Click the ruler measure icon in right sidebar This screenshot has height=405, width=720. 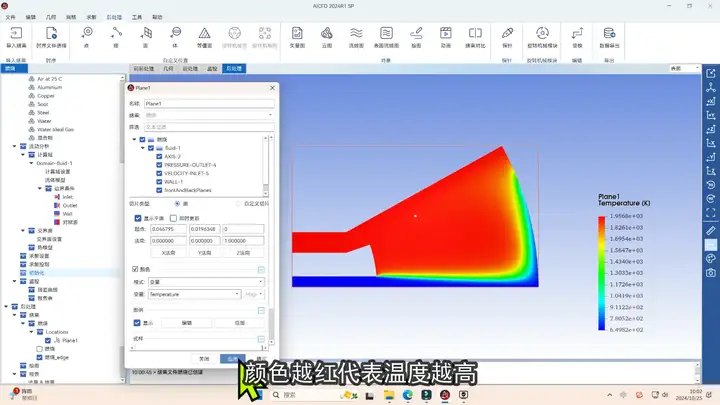pyautogui.click(x=710, y=231)
